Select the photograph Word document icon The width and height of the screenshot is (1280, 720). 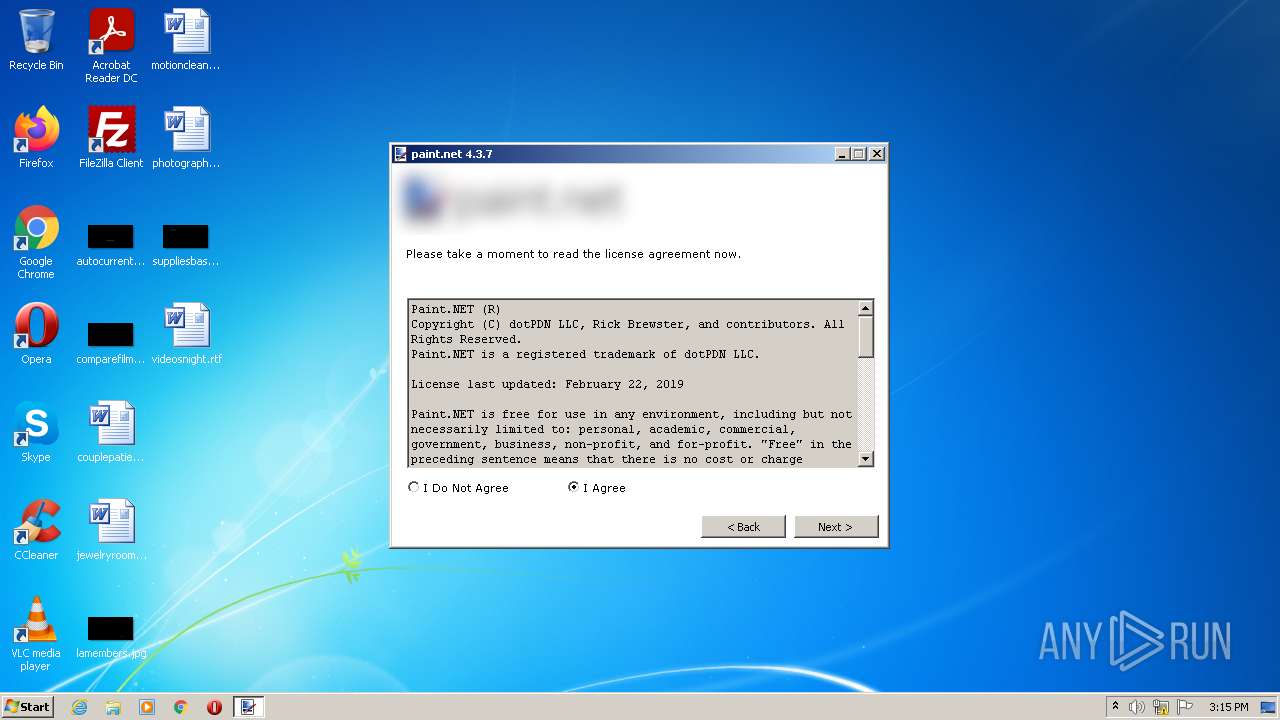pos(186,138)
